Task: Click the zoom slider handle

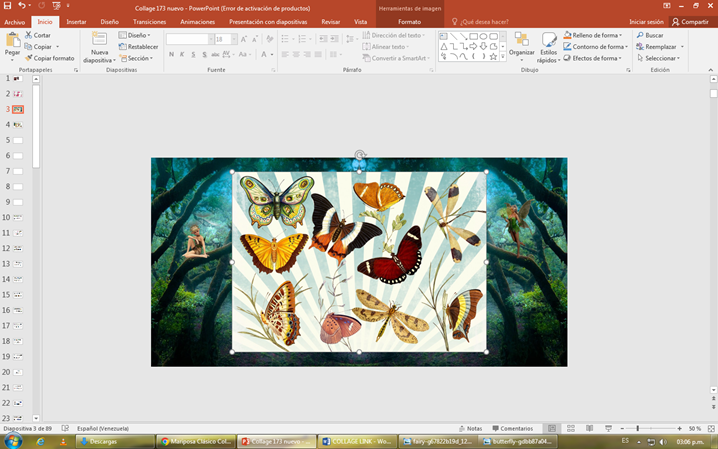Action: (637, 428)
